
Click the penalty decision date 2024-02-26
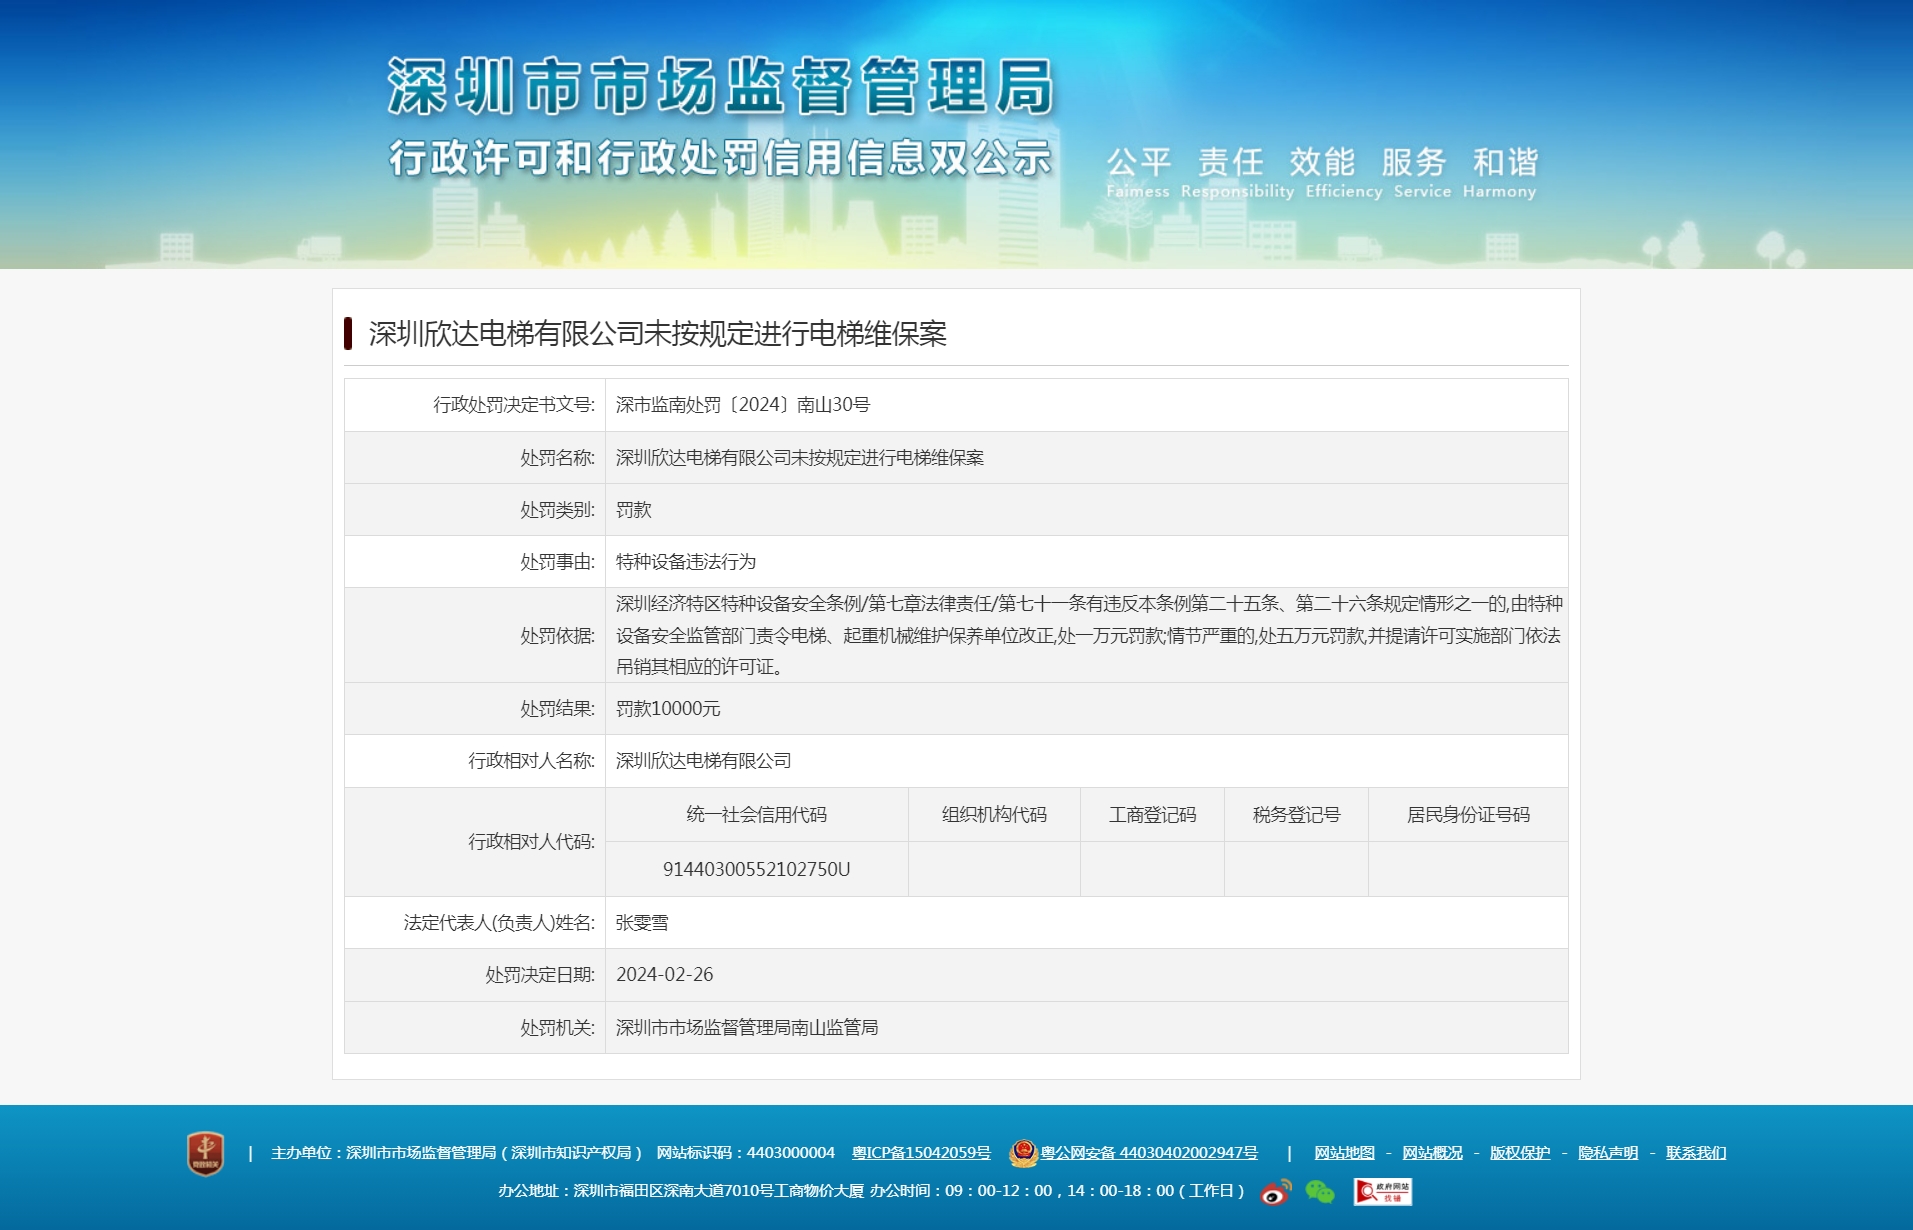click(x=664, y=975)
